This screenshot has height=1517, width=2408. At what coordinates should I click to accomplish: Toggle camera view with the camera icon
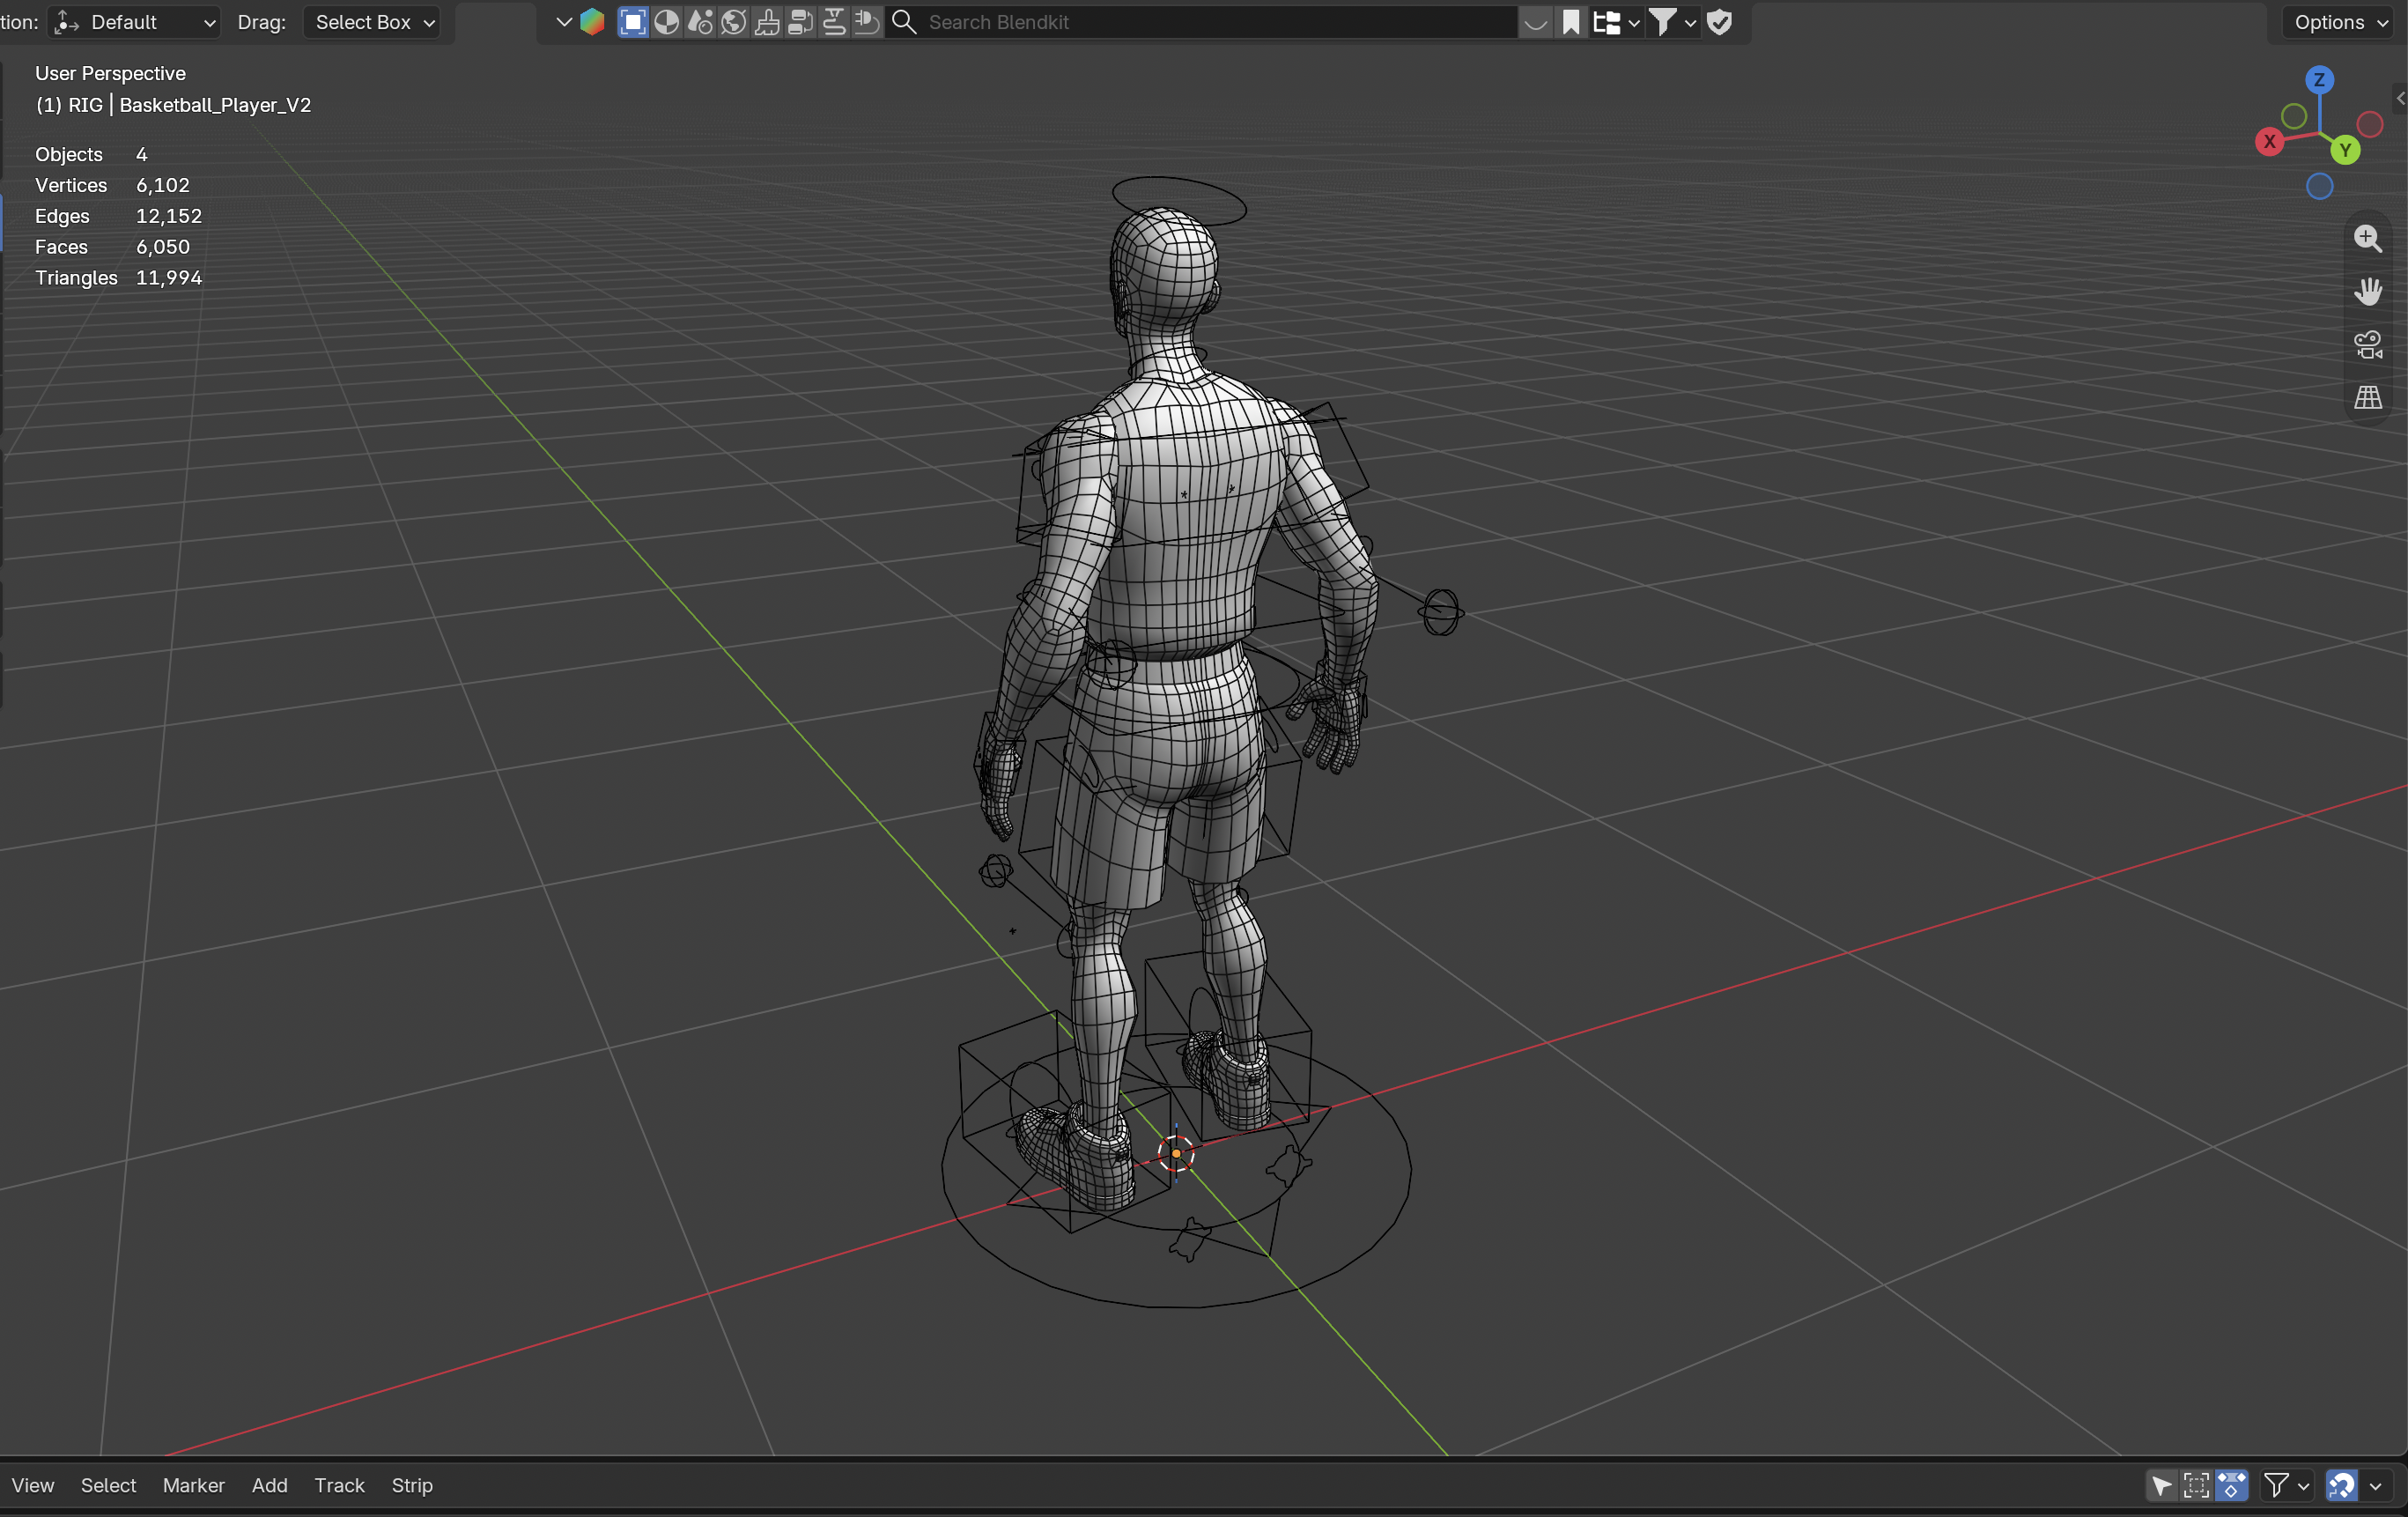click(x=2367, y=345)
